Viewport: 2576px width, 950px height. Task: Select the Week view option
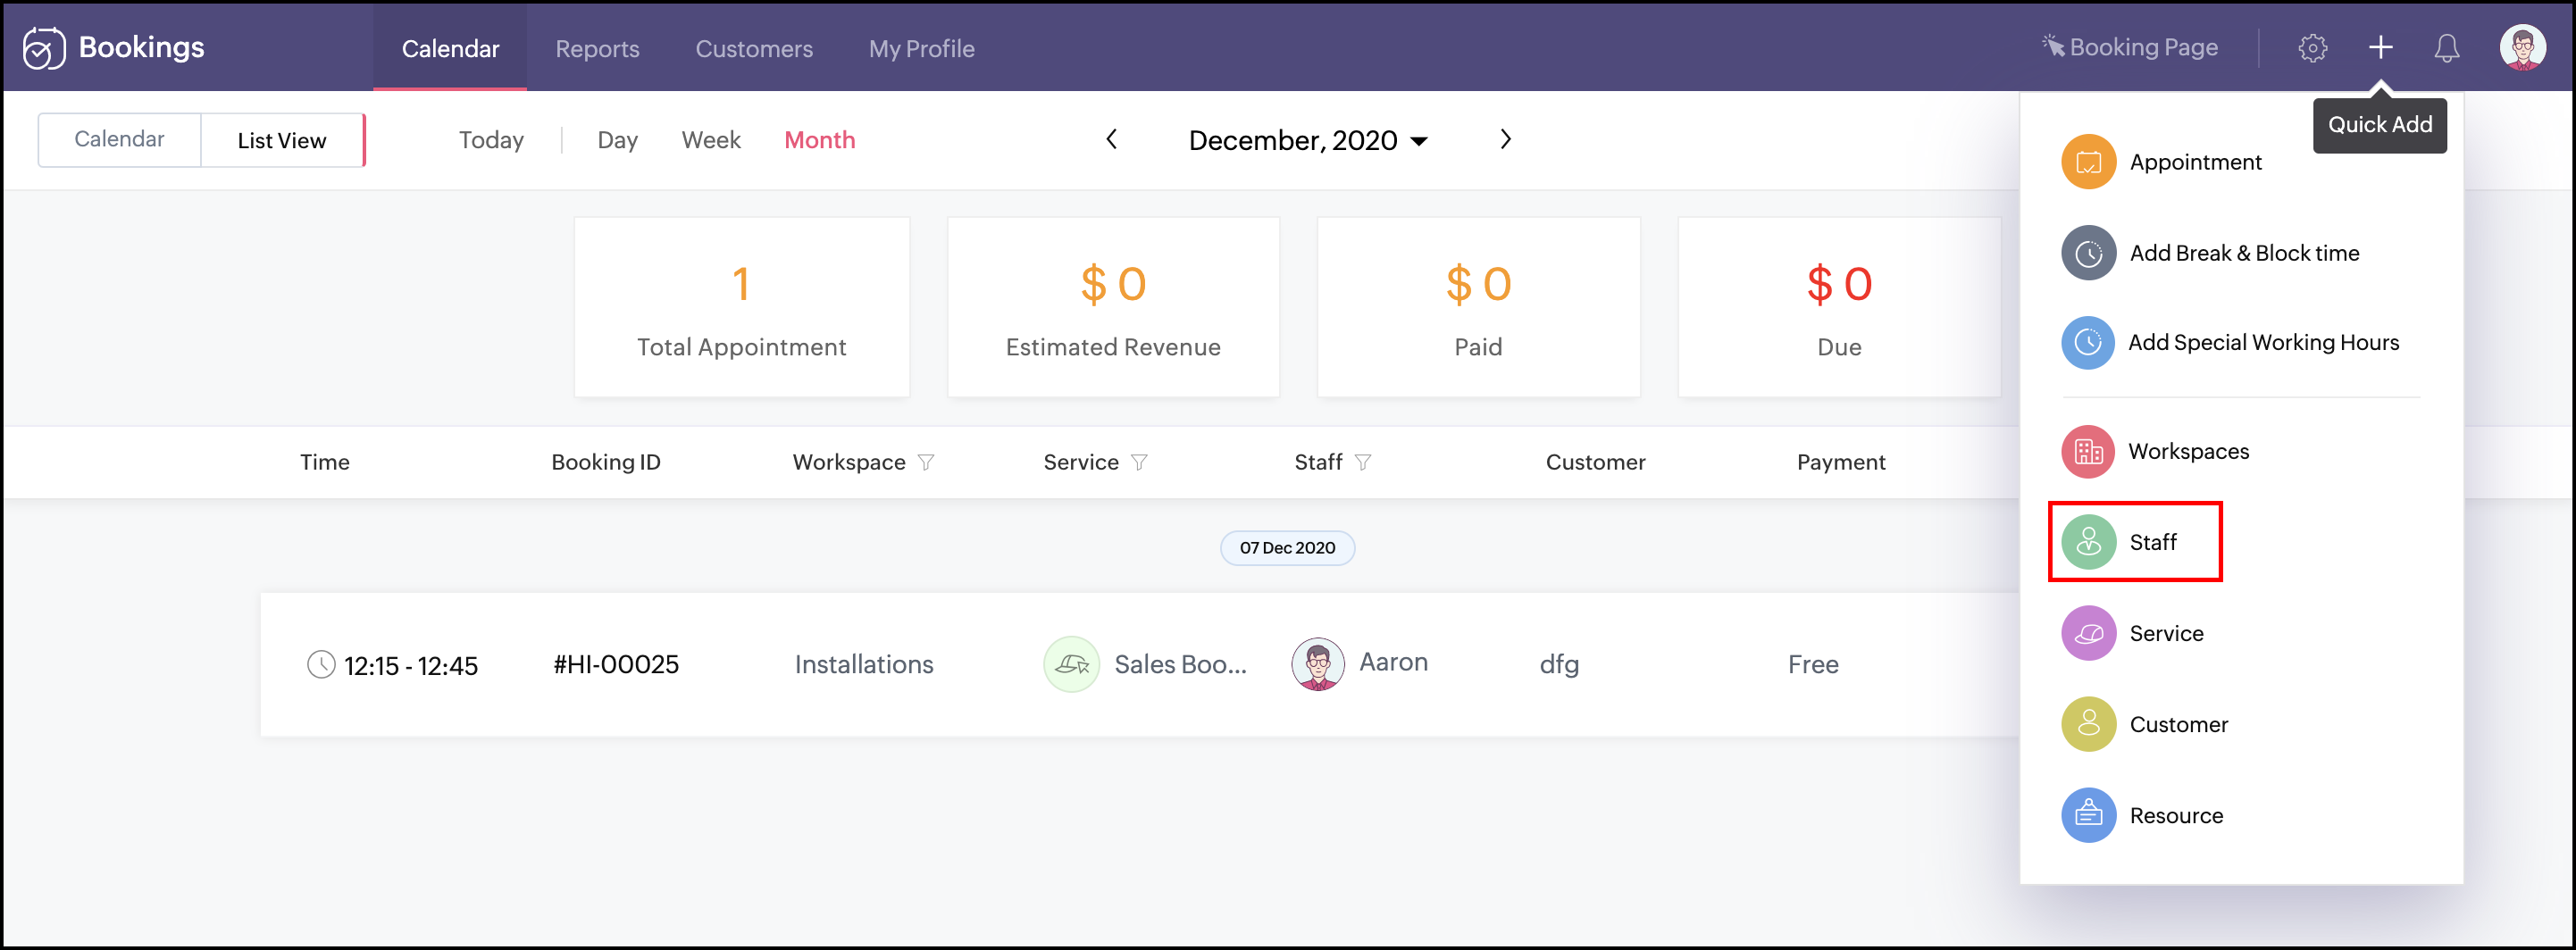tap(711, 140)
